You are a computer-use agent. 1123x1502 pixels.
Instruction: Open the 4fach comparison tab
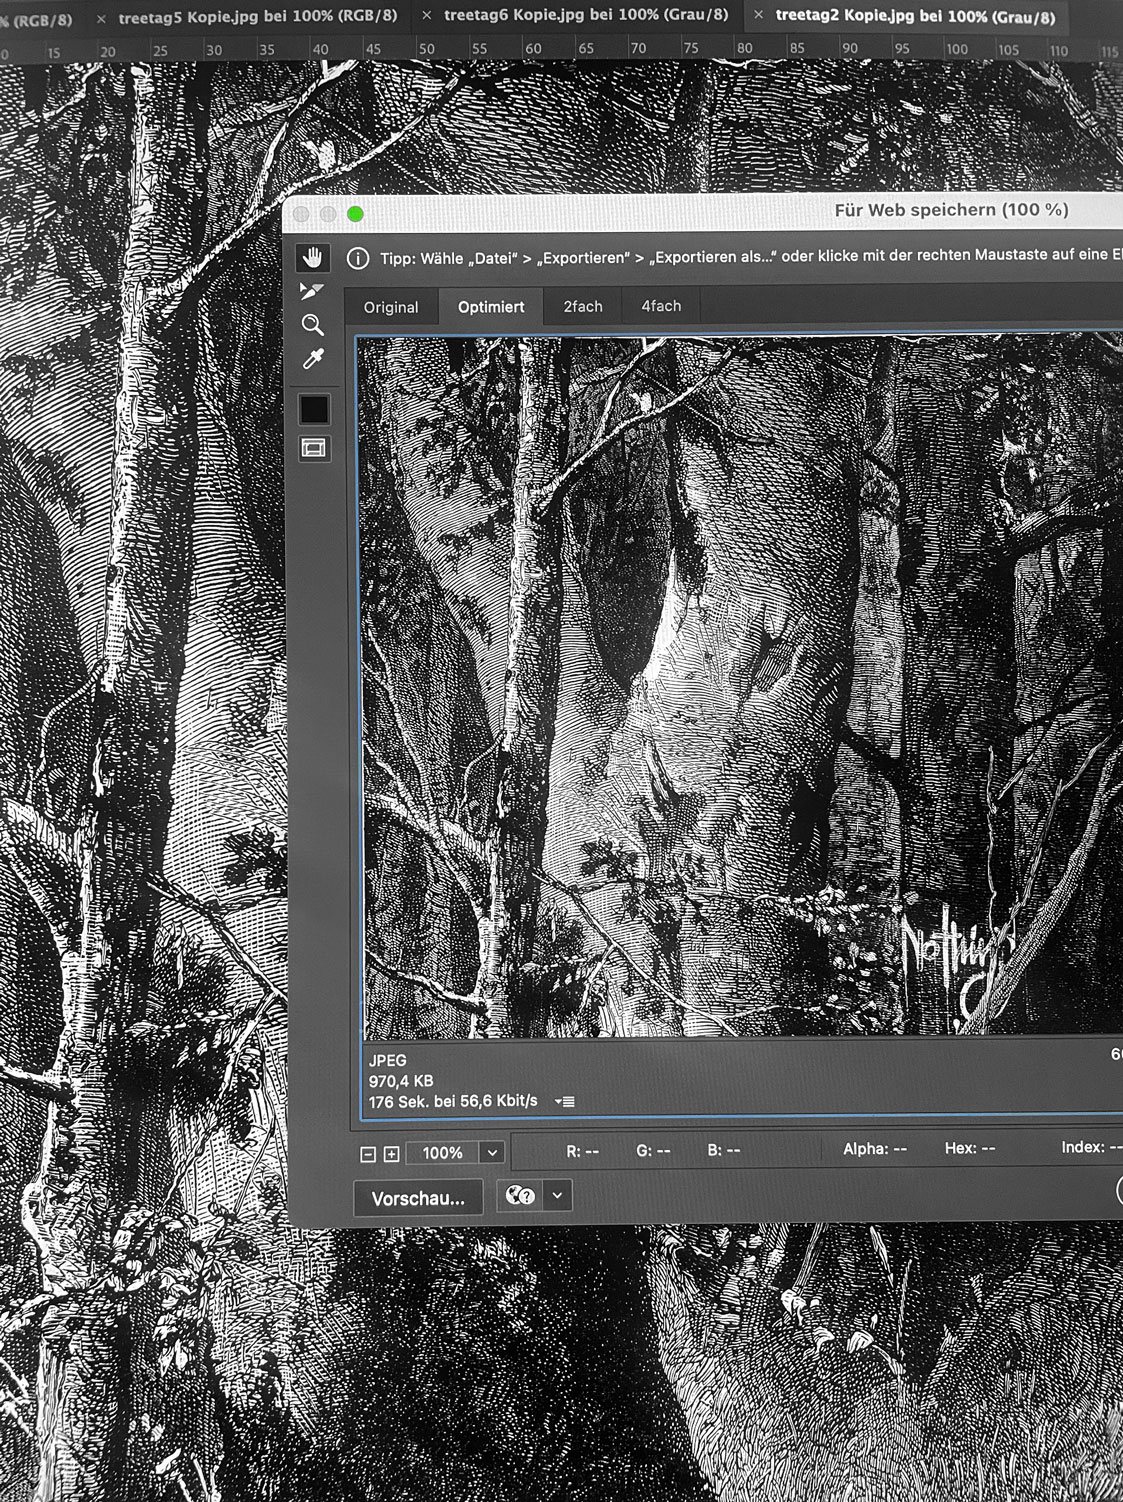point(661,306)
